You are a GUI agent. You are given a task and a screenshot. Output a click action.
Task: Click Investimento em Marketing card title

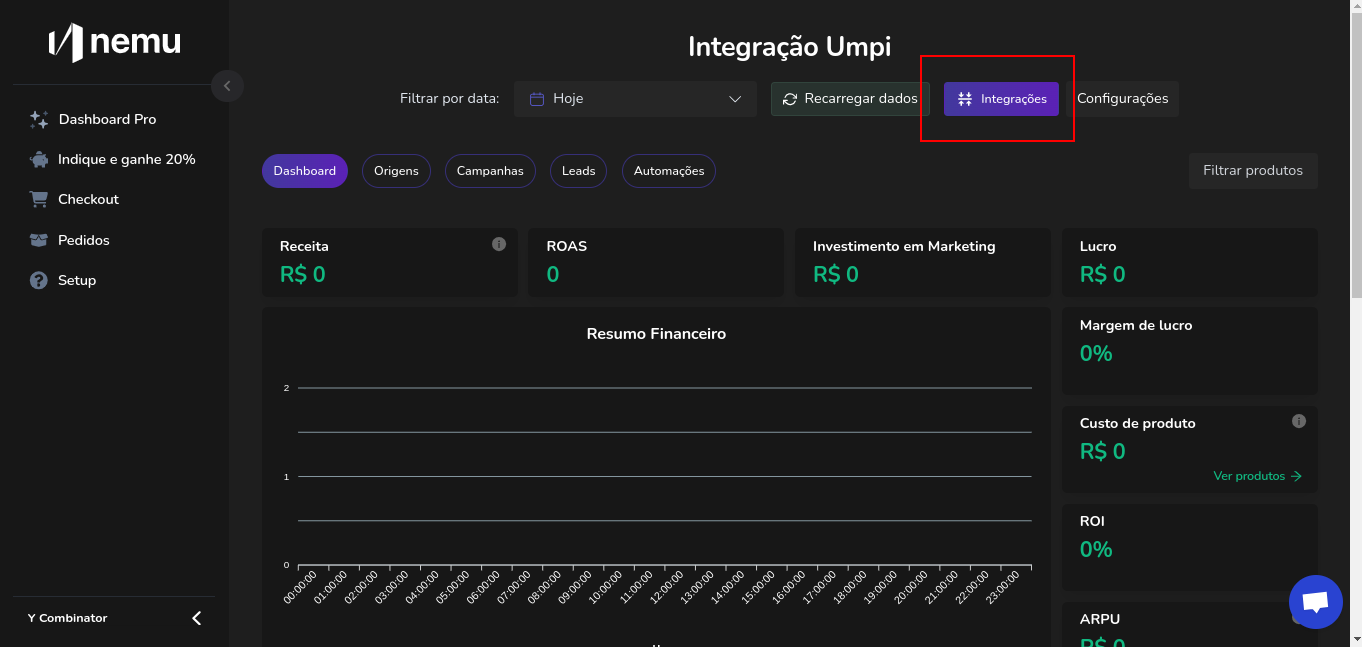point(904,246)
